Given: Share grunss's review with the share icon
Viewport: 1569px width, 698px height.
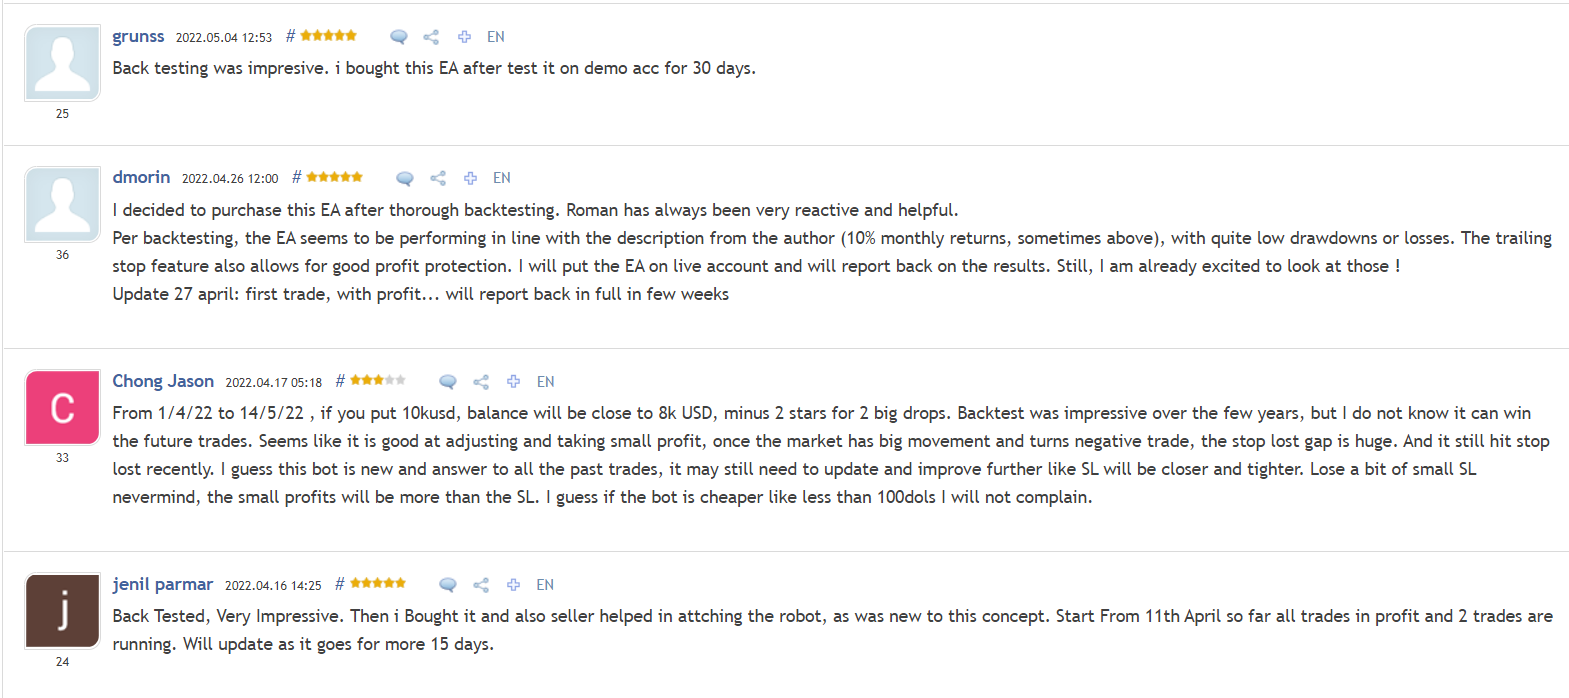Looking at the screenshot, I should pos(431,36).
